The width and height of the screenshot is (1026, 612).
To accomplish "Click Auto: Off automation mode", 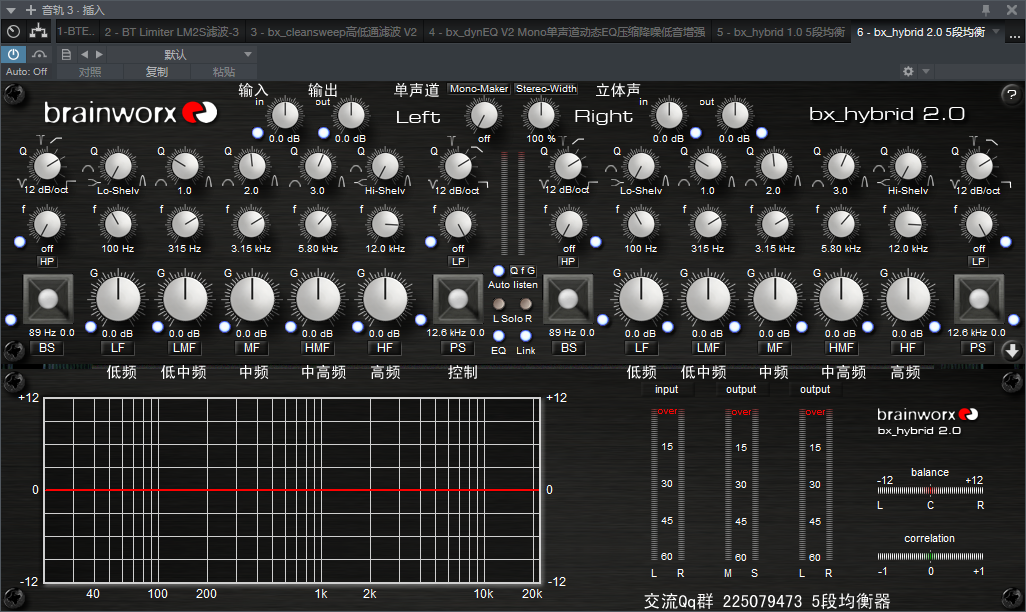I will click(27, 71).
